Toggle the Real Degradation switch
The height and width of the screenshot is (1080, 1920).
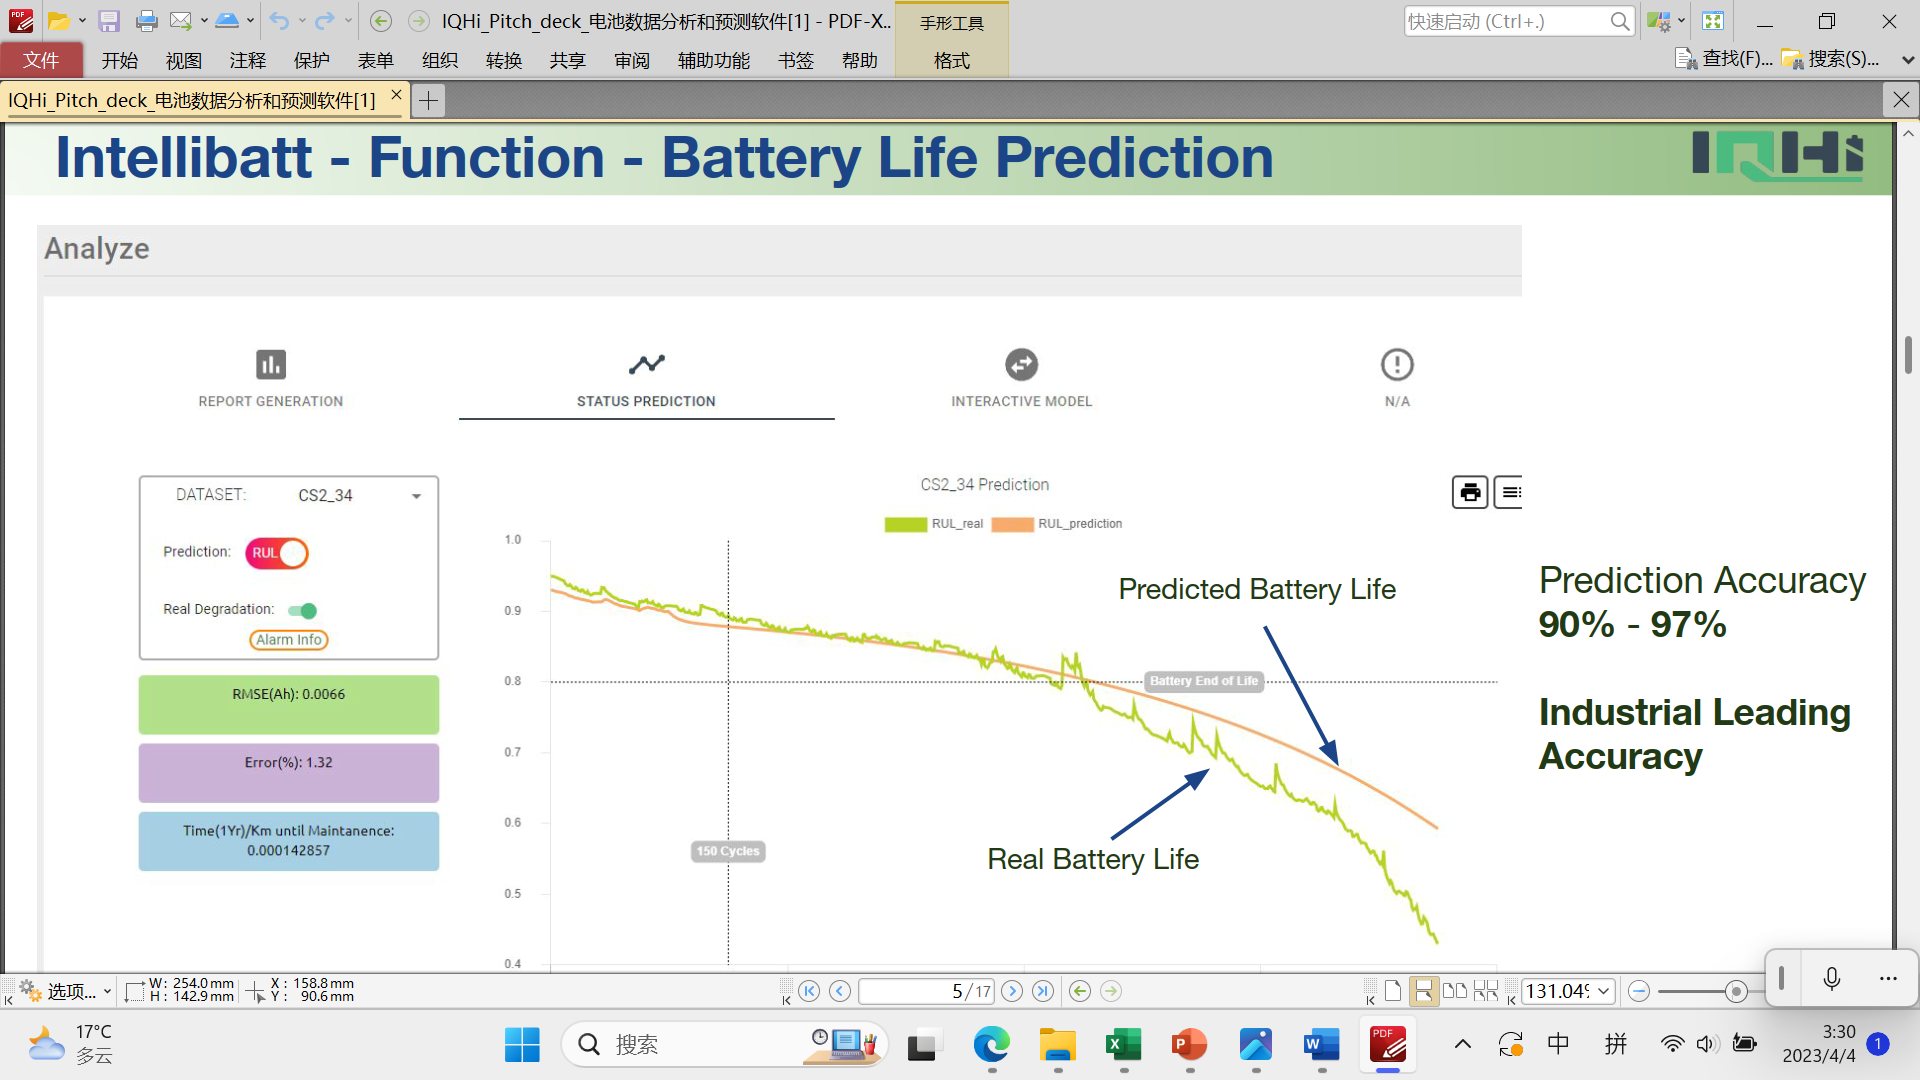(x=302, y=610)
